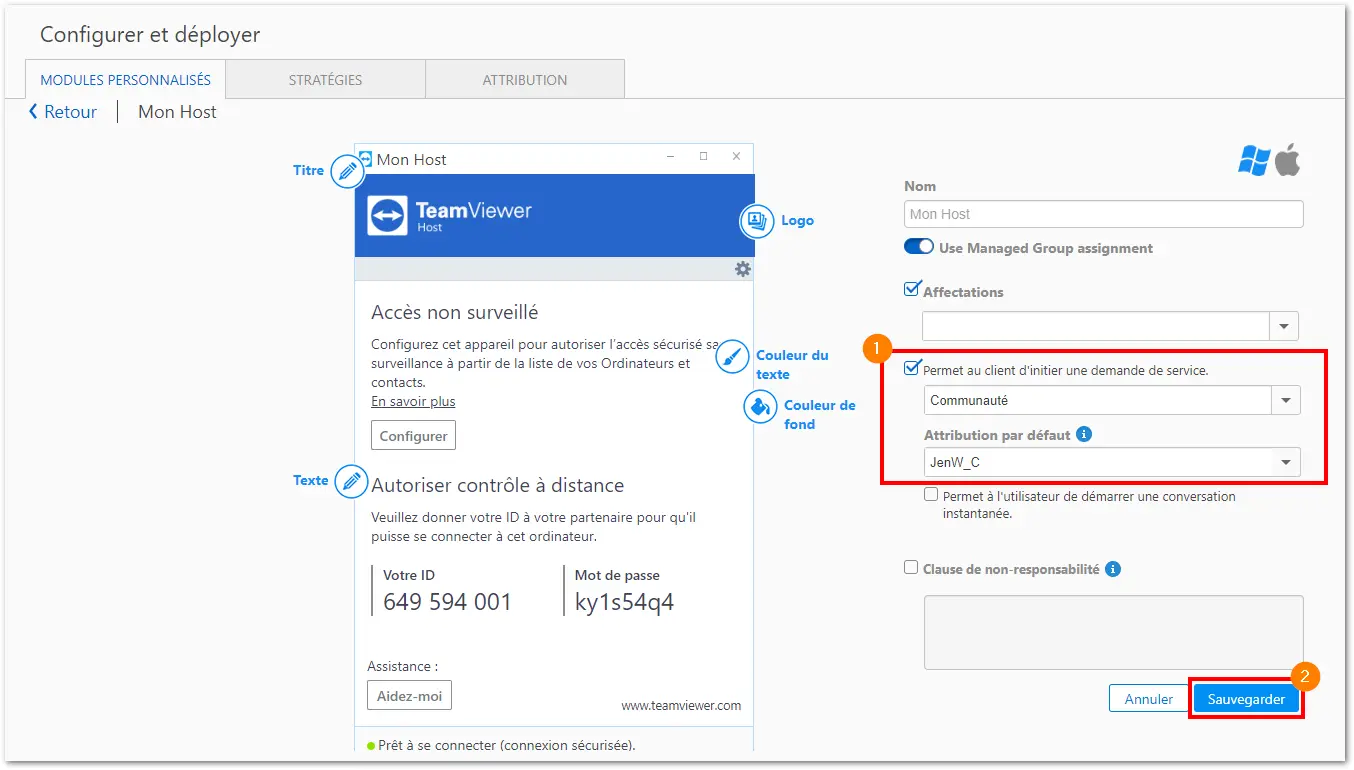Click the Texte pencil edit icon
1354x770 pixels.
coord(351,481)
